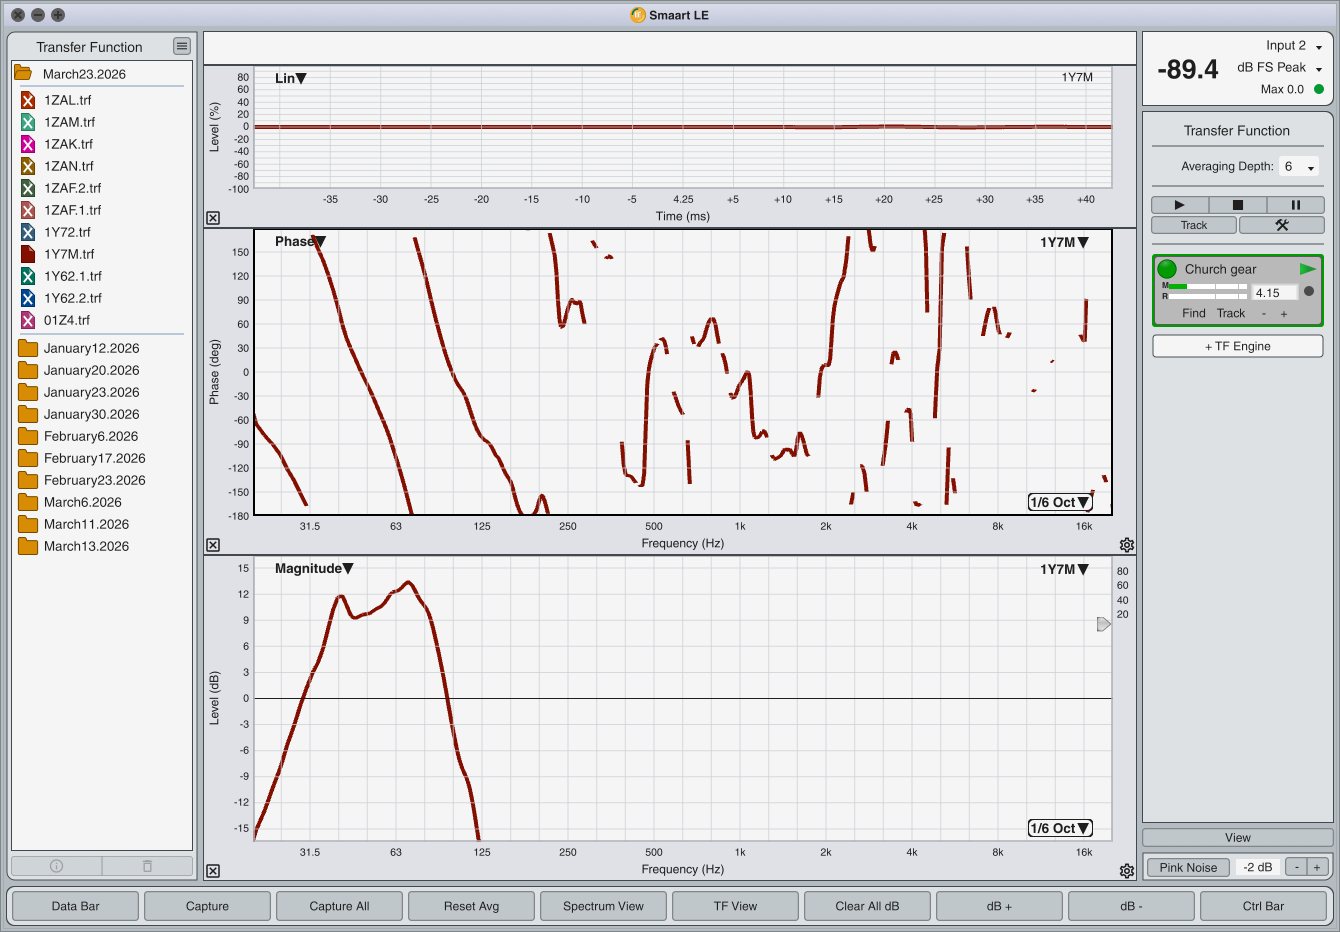Close the impulse response Lin pane

(213, 218)
